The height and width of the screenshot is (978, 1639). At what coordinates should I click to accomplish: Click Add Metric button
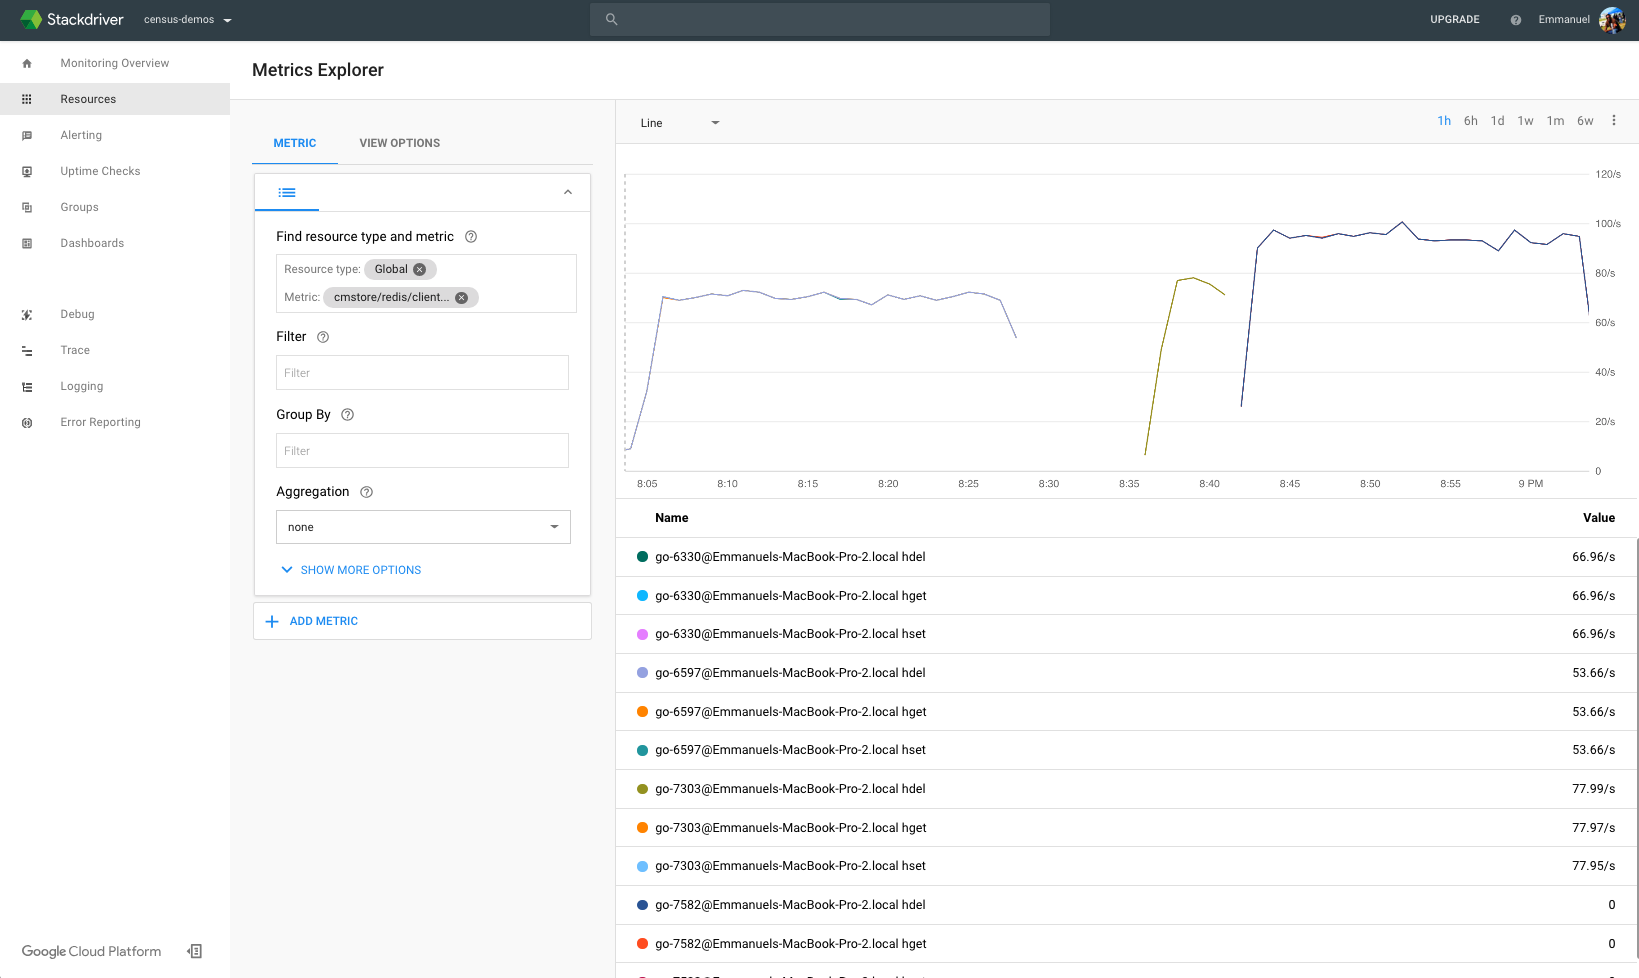(x=422, y=621)
